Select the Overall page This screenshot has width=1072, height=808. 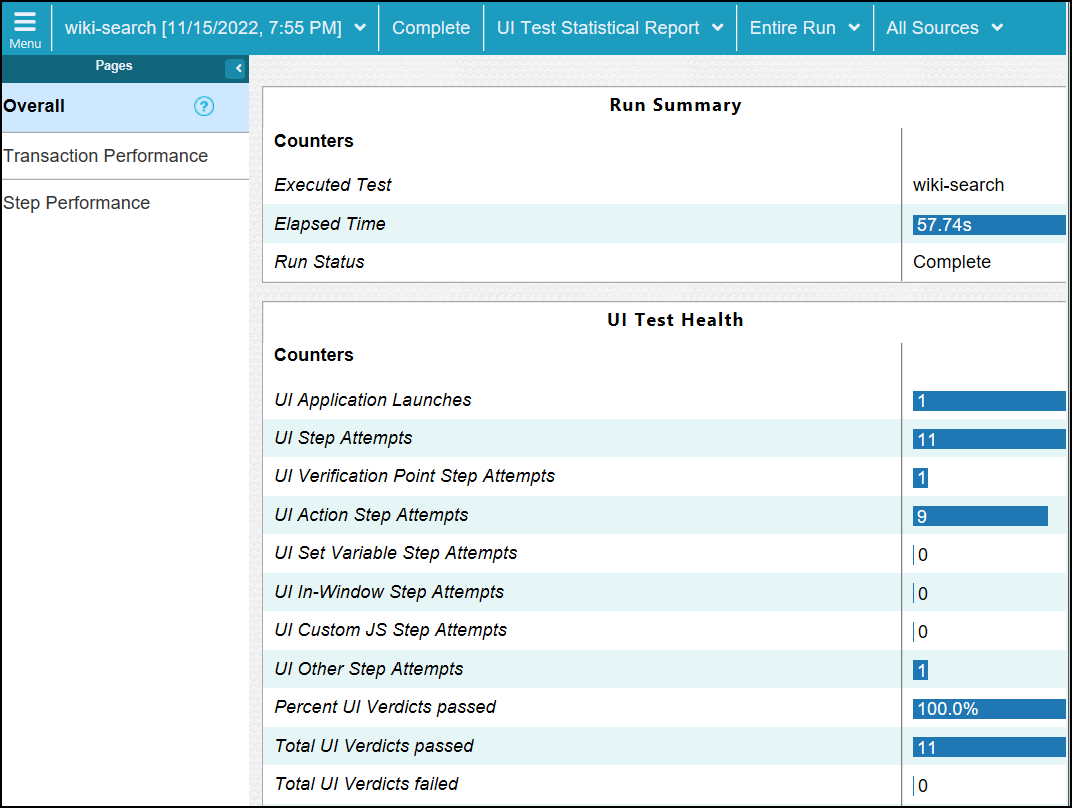35,106
